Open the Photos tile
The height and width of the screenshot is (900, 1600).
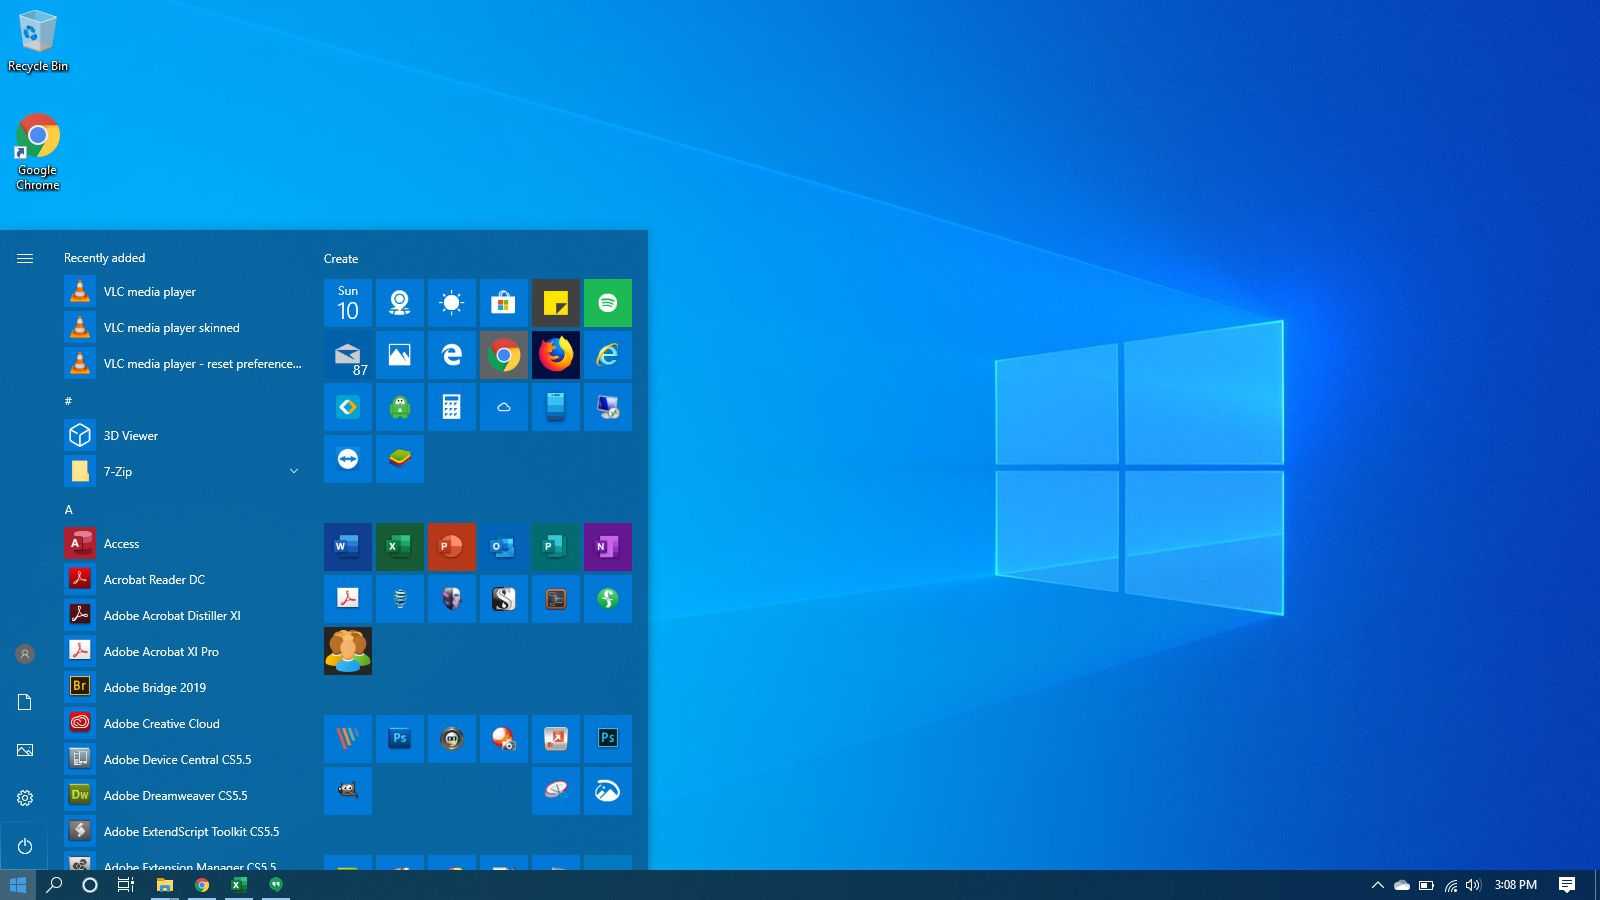click(400, 355)
